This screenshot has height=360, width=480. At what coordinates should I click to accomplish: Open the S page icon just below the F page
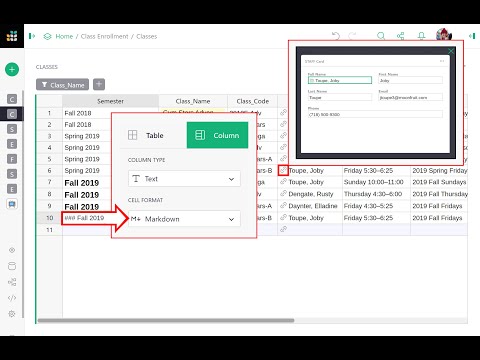click(12, 174)
